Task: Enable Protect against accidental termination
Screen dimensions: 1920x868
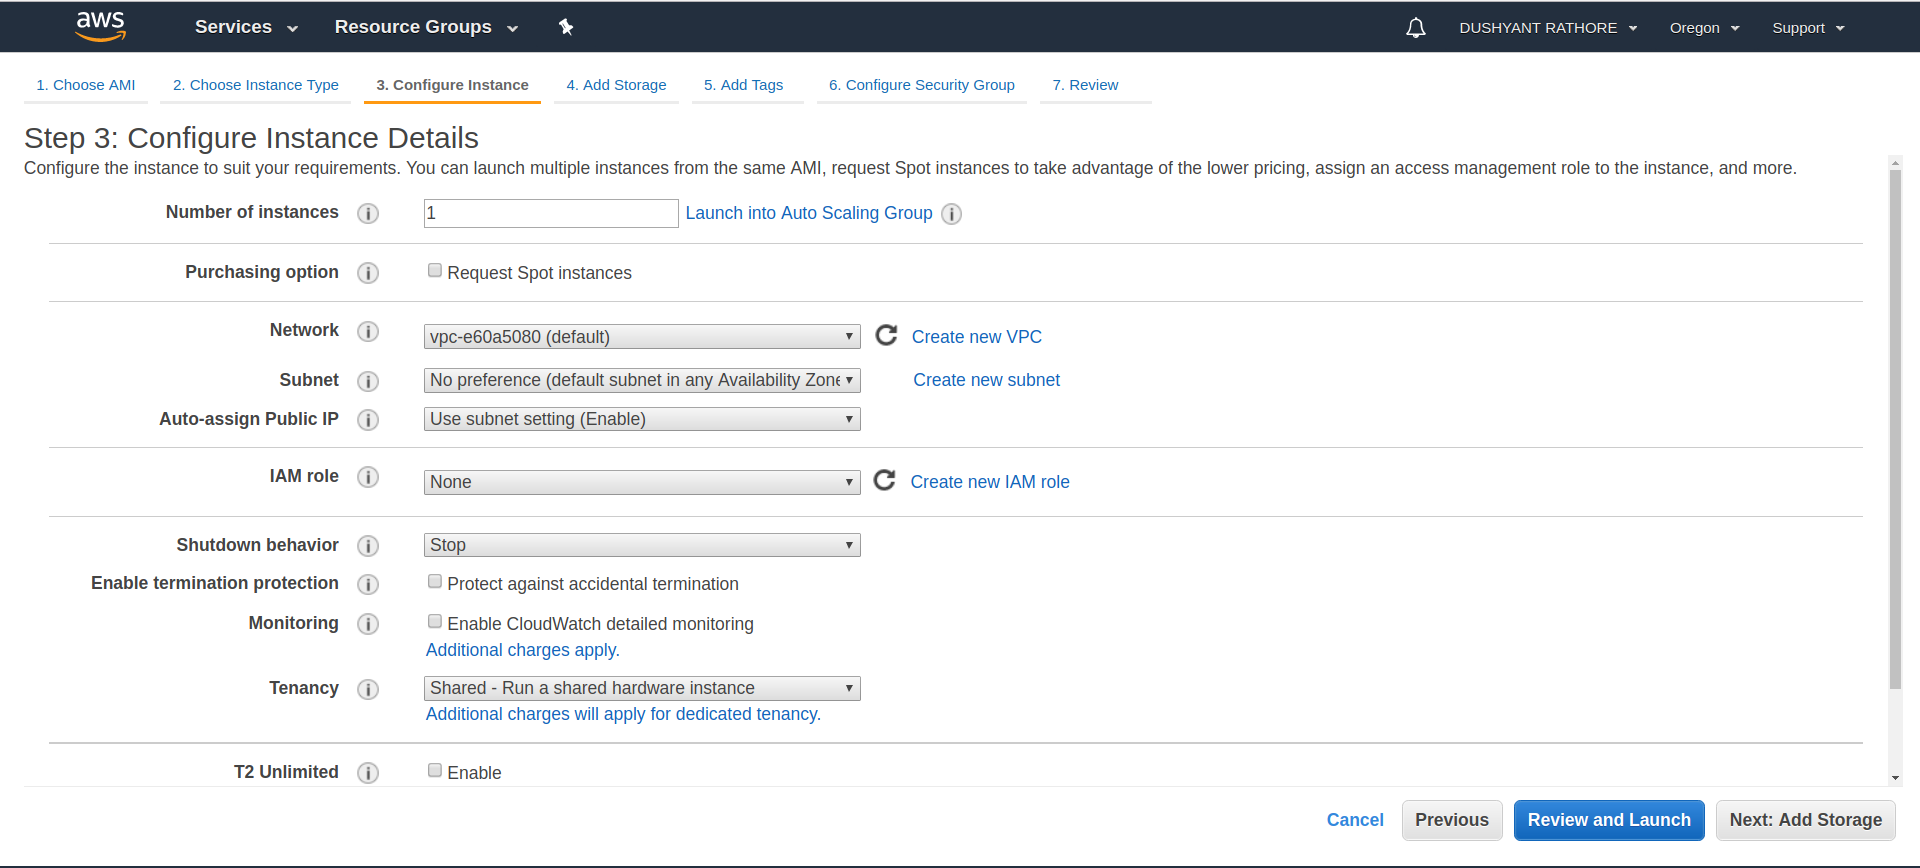Action: (435, 581)
